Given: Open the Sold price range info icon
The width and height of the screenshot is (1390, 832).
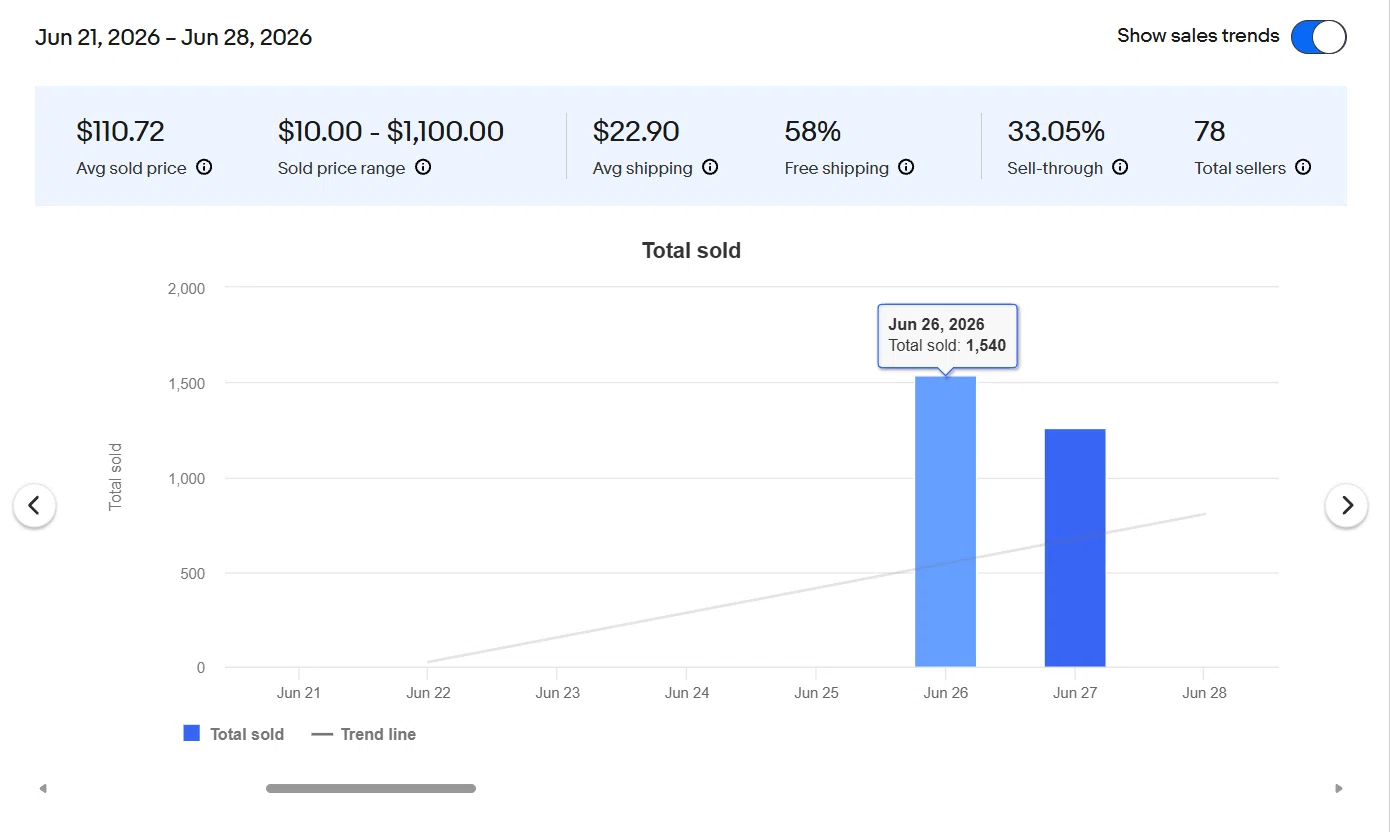Looking at the screenshot, I should pos(423,168).
